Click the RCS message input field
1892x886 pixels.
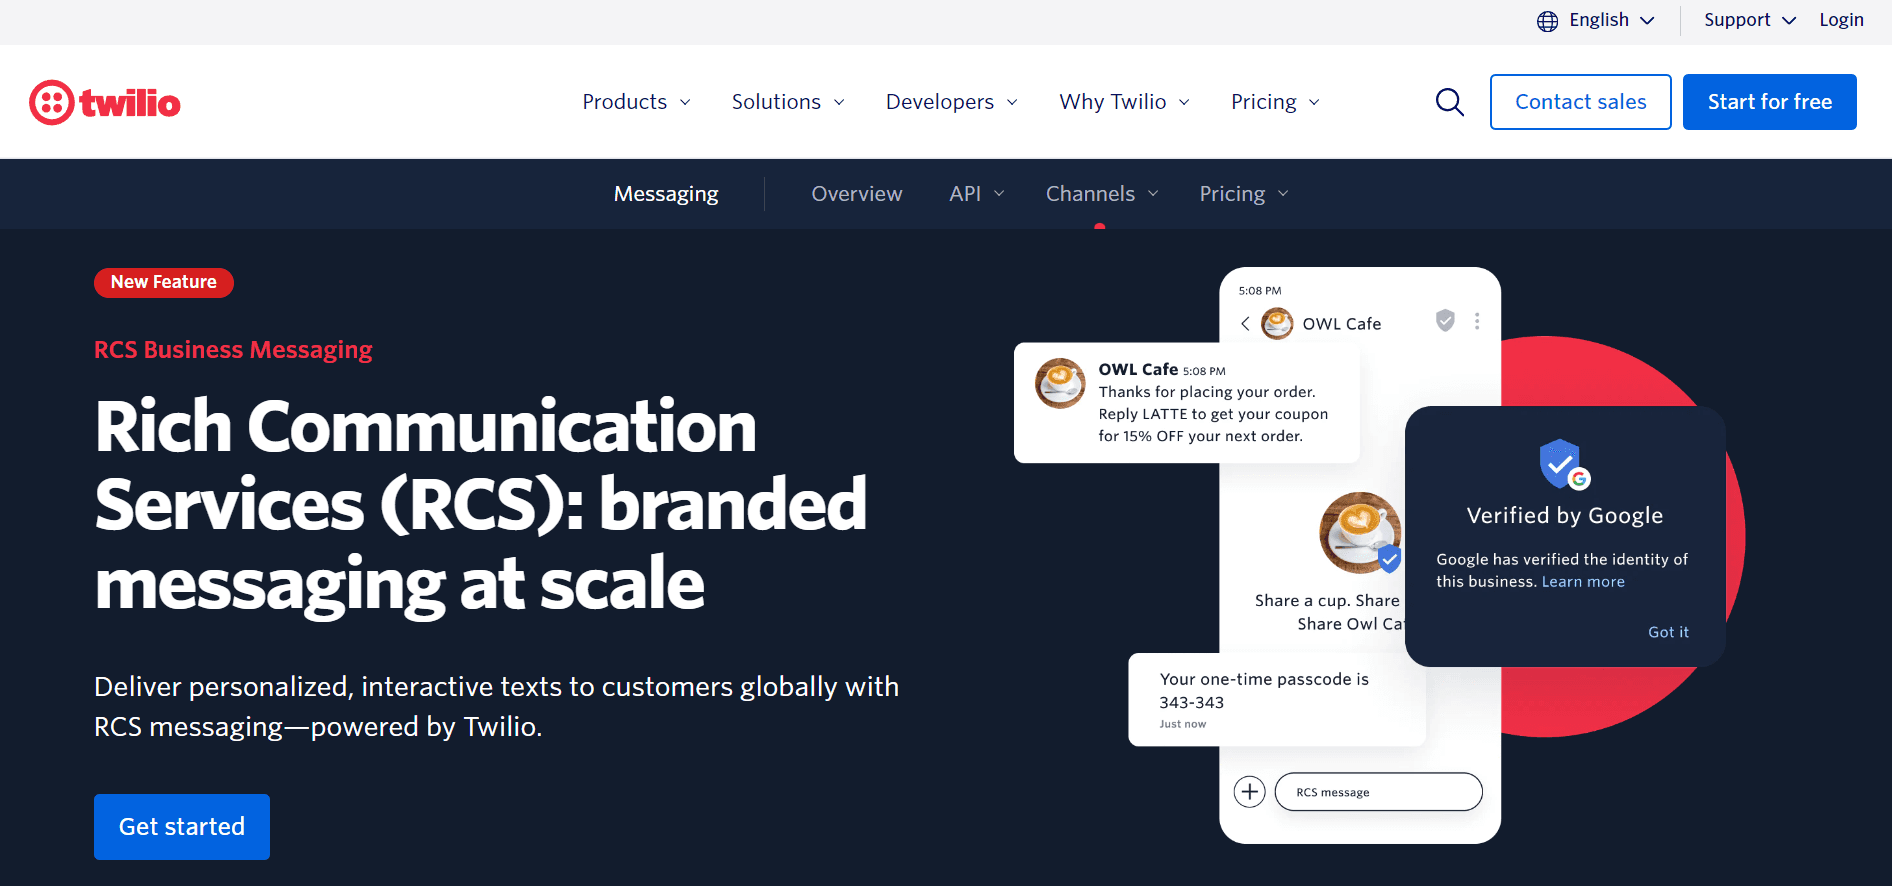tap(1378, 792)
